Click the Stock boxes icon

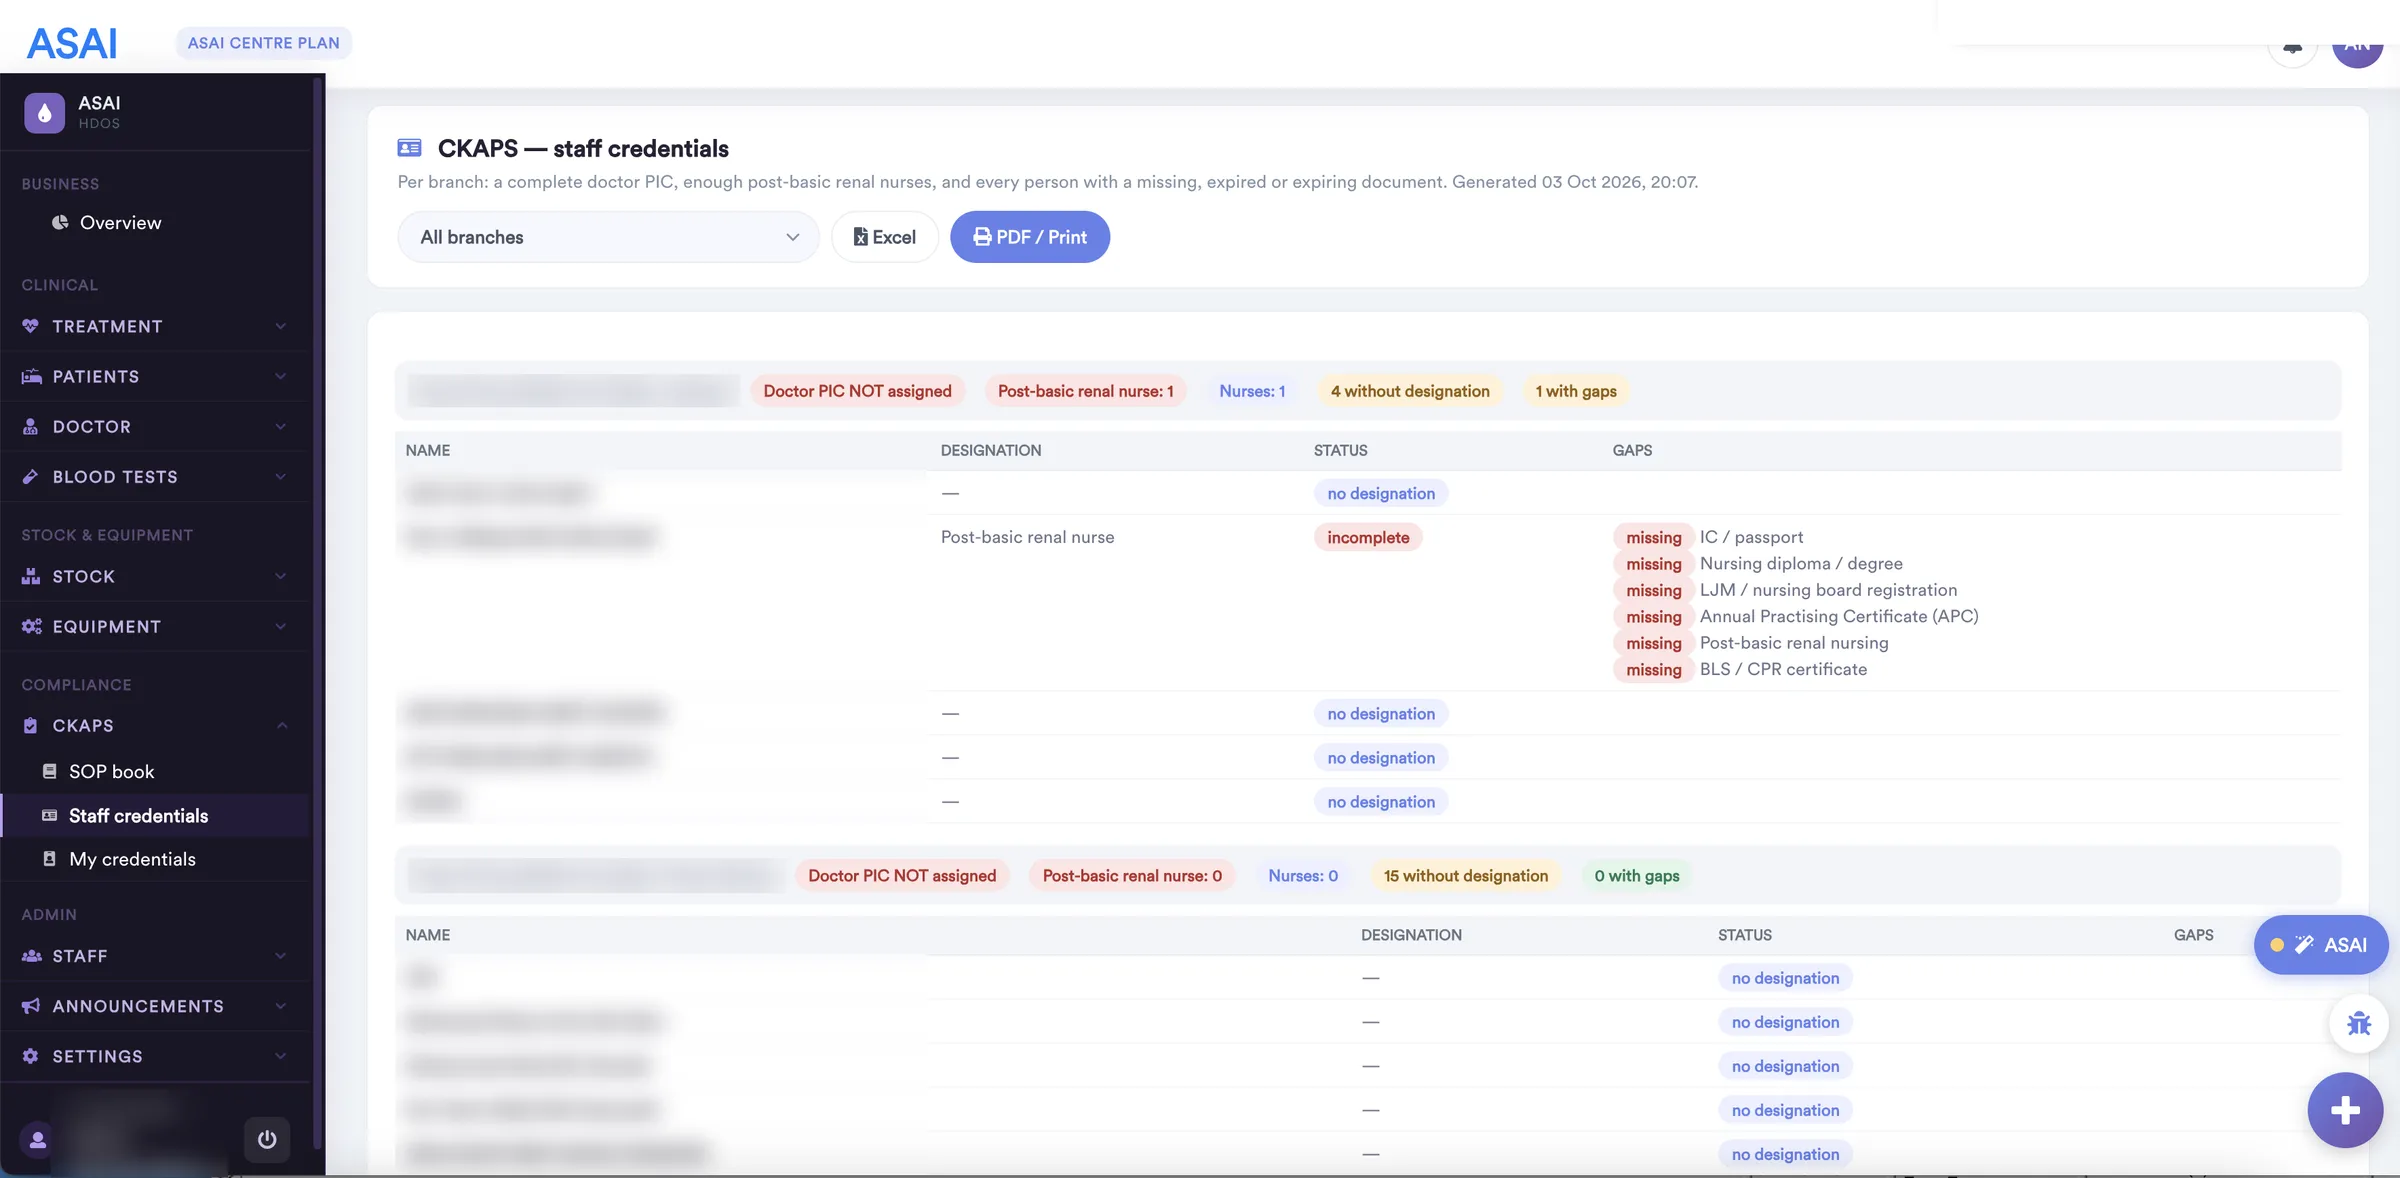click(31, 576)
